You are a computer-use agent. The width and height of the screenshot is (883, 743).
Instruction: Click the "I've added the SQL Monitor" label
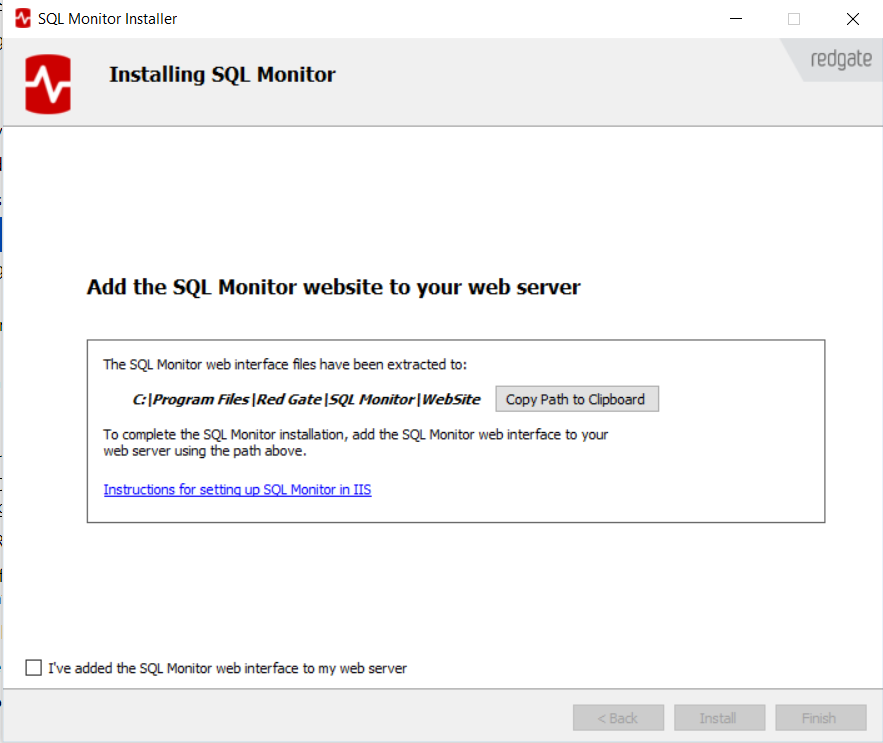(227, 668)
